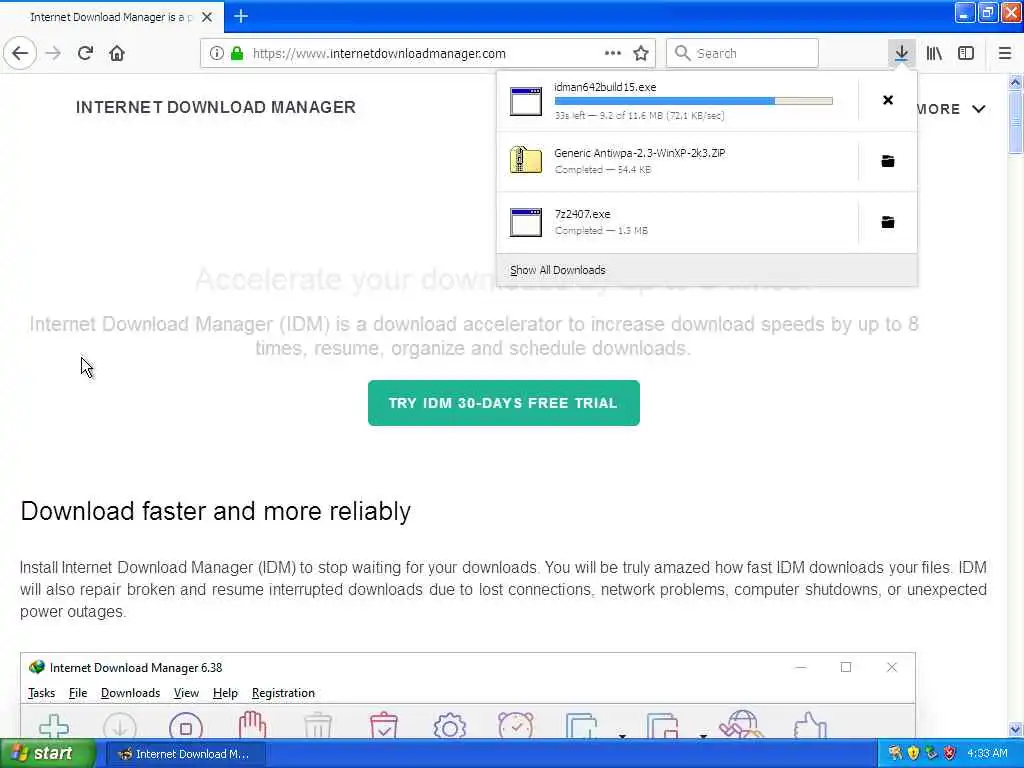
Task: Toggle the downloads panel arrow button
Action: point(901,53)
